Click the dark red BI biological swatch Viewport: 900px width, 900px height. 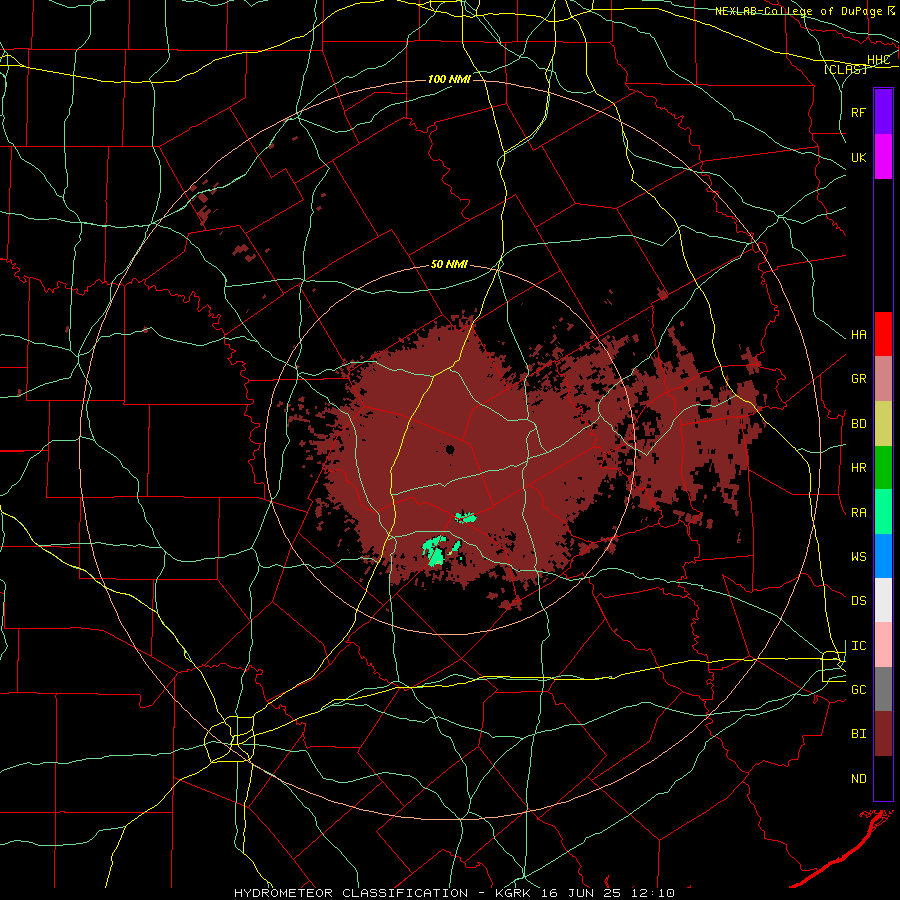coord(883,734)
